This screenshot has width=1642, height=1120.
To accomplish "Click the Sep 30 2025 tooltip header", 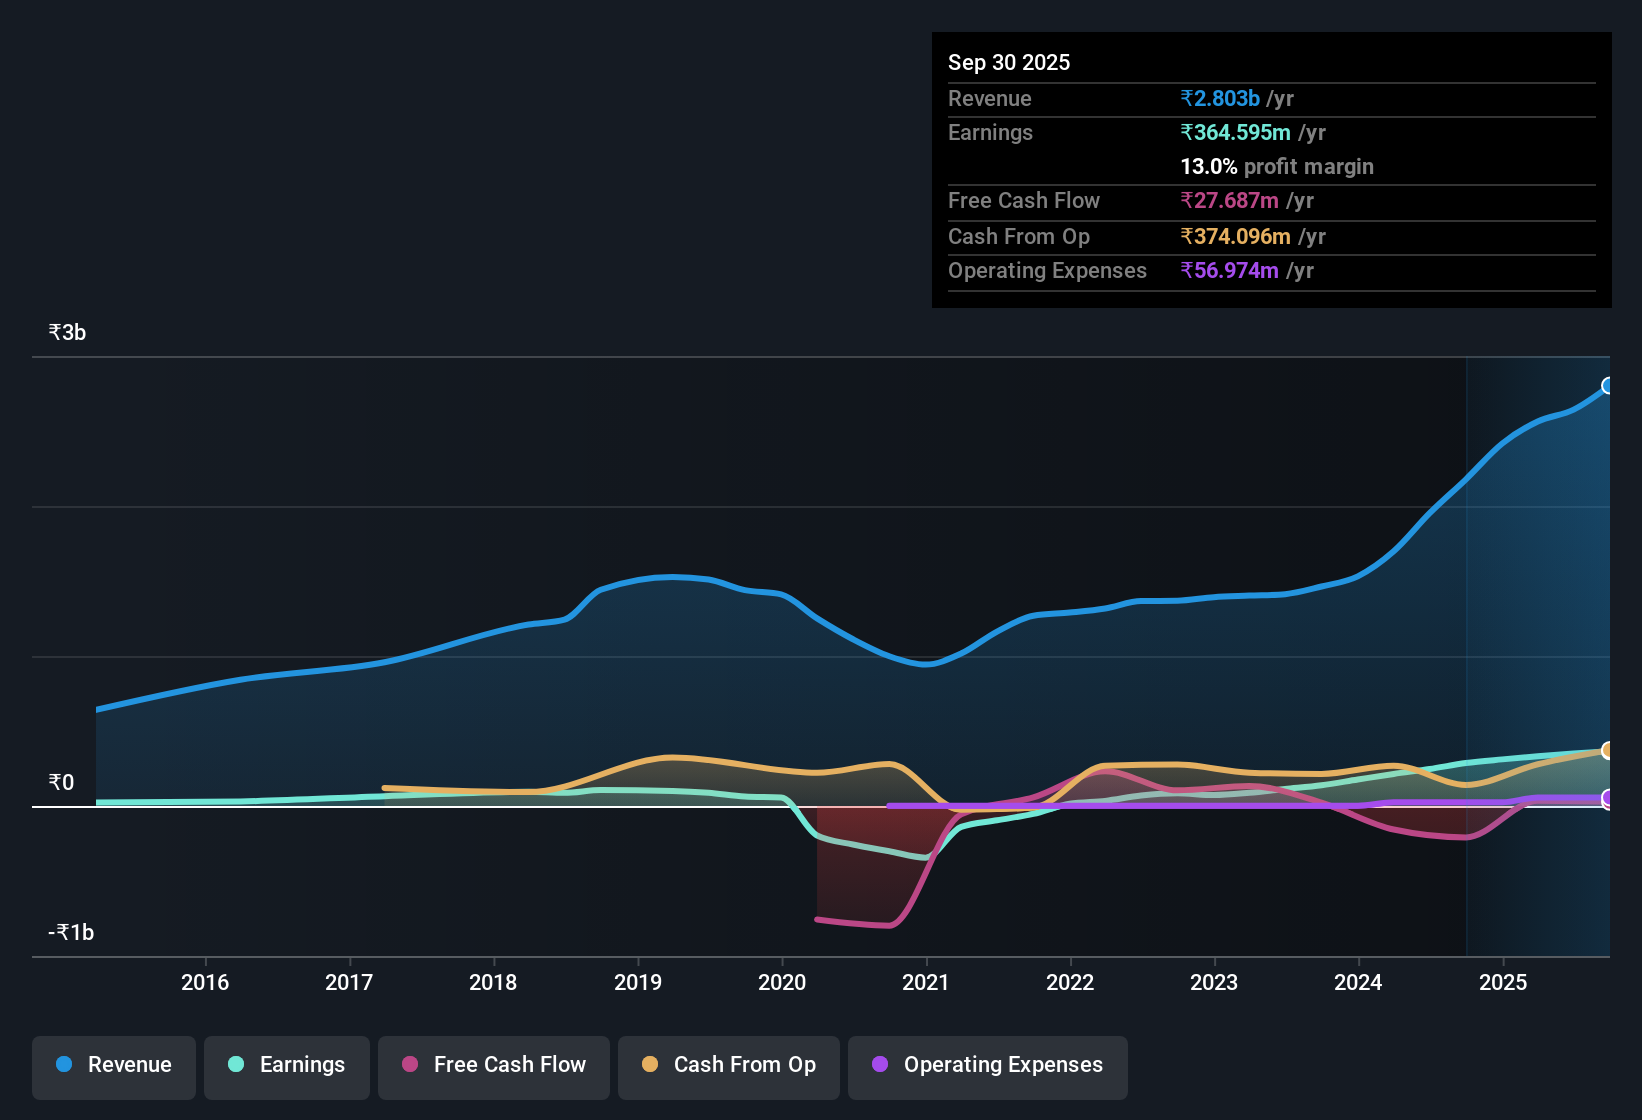I will point(1009,62).
